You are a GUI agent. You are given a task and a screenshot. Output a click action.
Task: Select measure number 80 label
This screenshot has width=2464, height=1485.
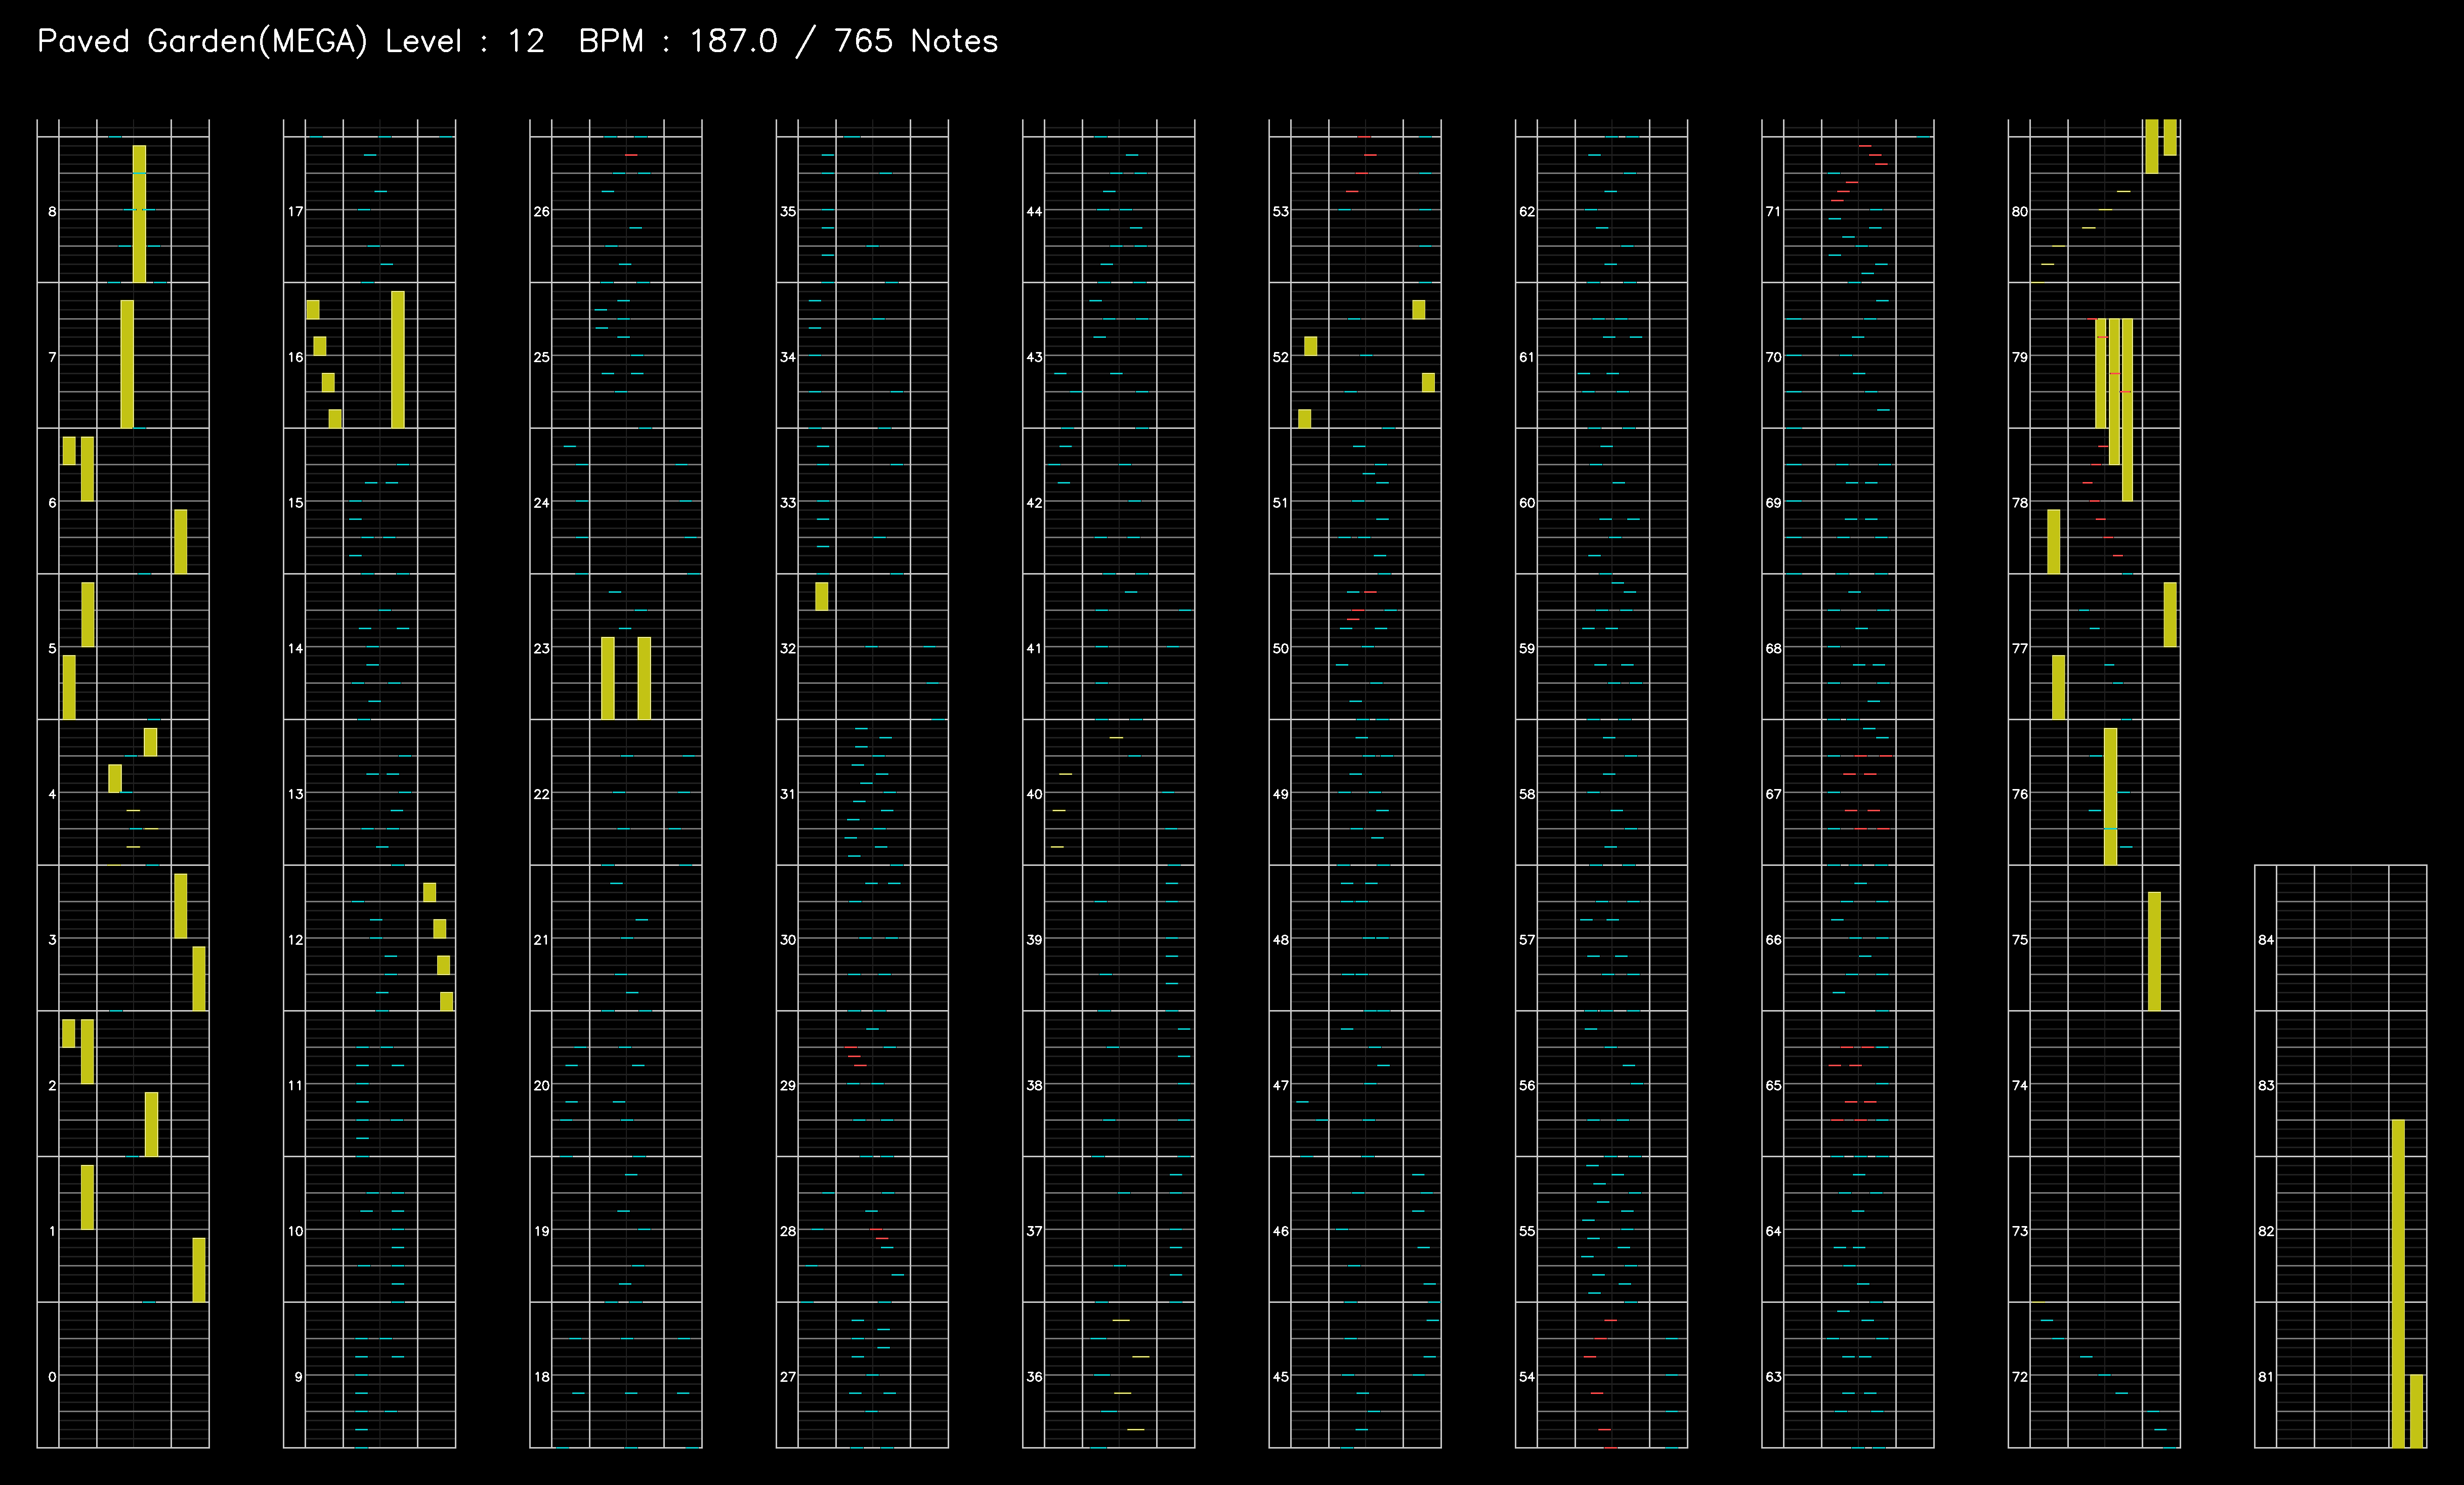click(x=2020, y=211)
